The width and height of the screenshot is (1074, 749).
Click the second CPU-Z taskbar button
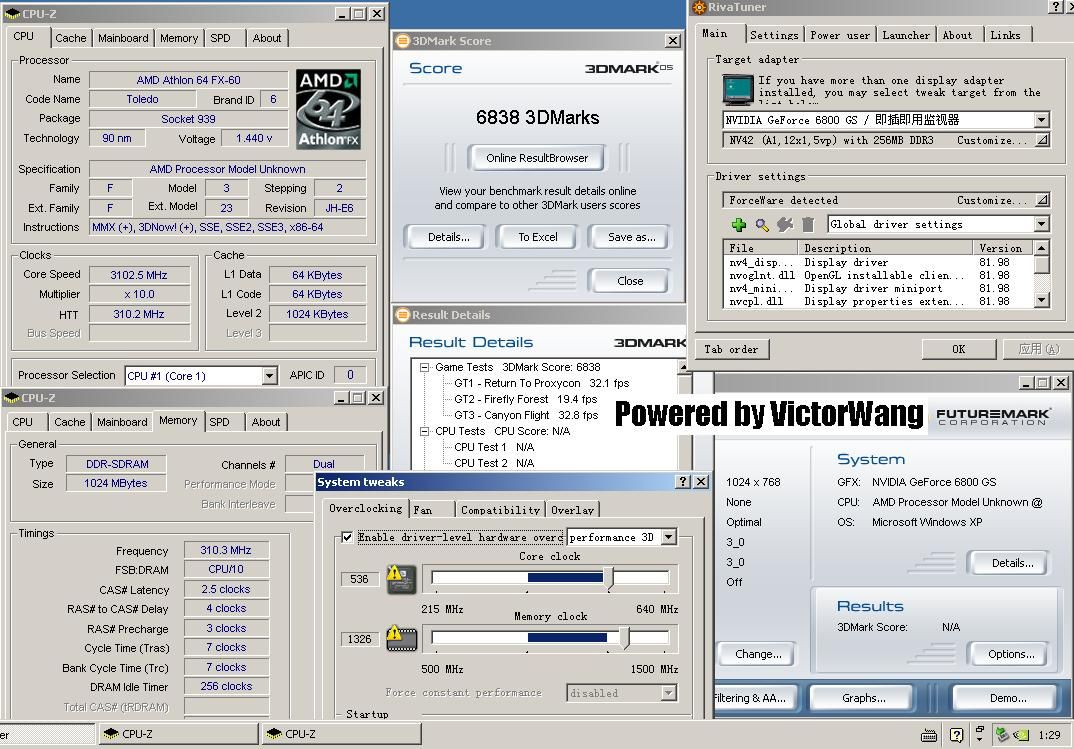[x=341, y=734]
